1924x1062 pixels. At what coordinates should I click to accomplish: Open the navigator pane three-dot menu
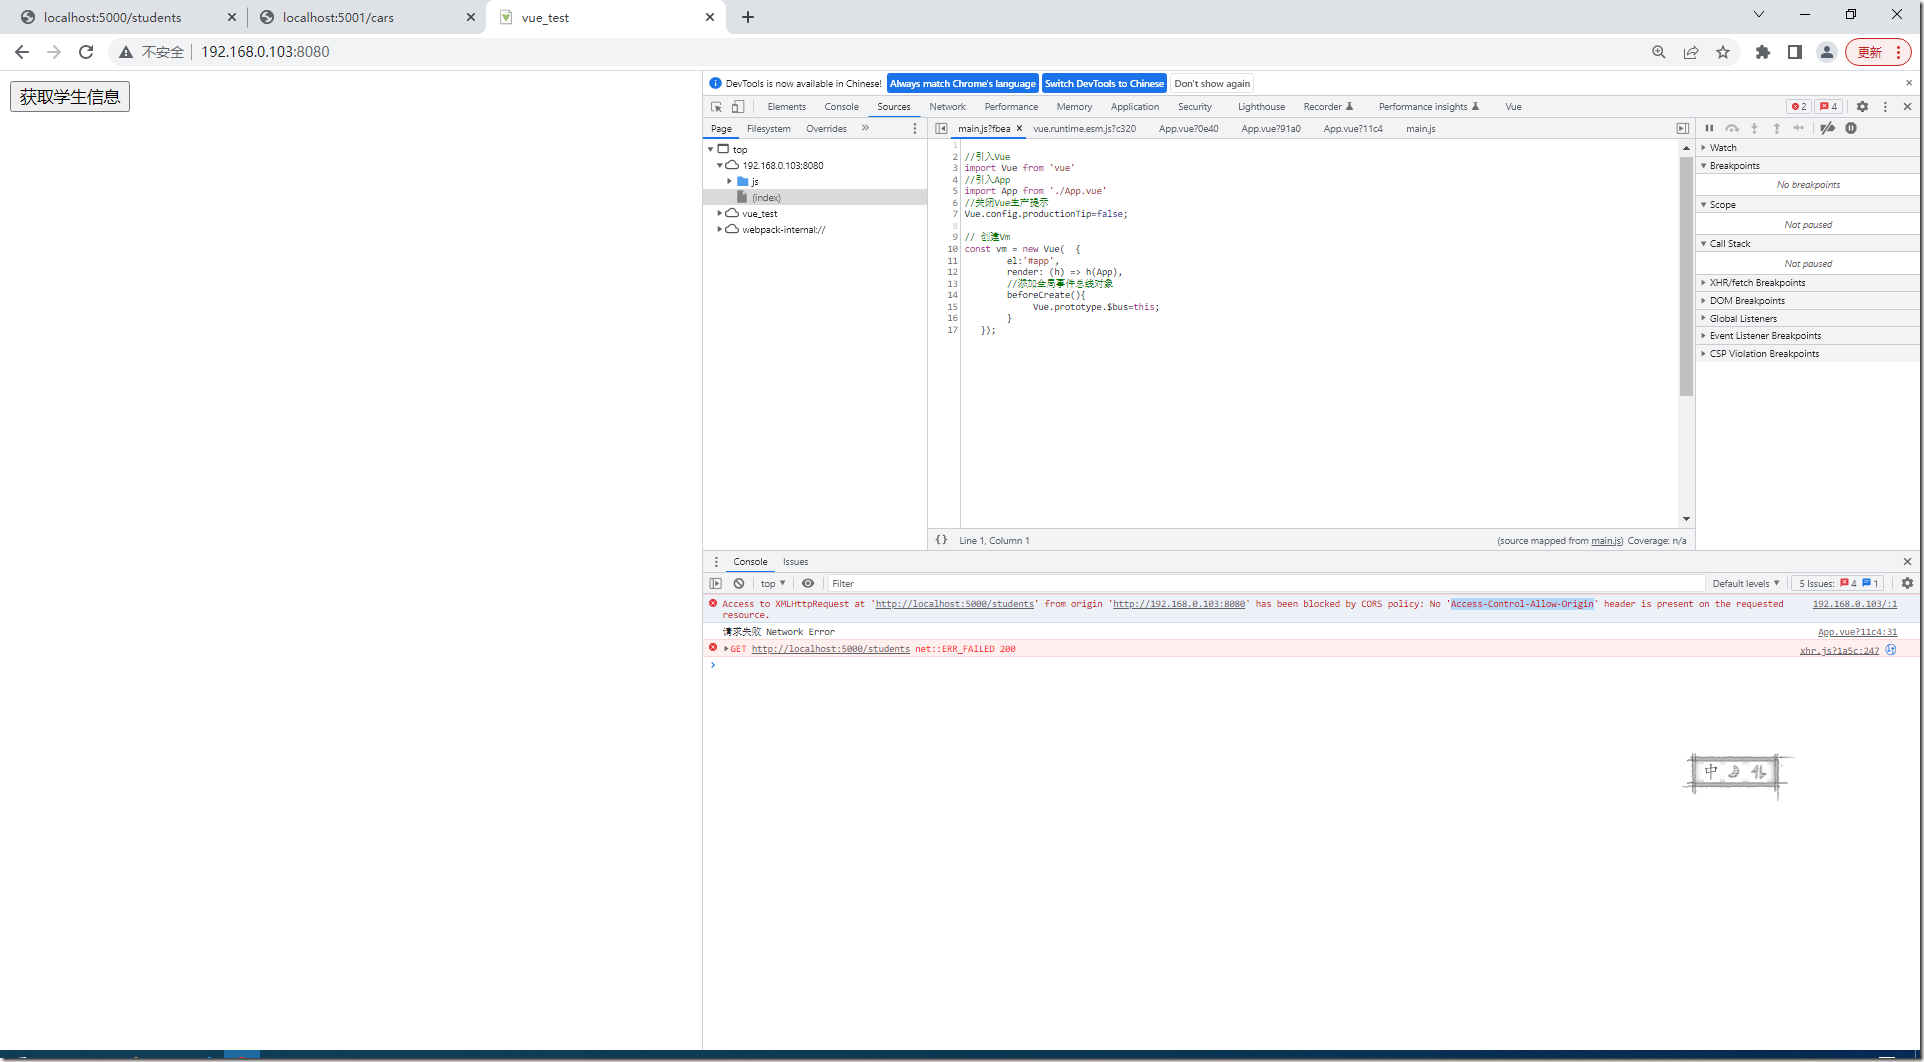[x=914, y=129]
